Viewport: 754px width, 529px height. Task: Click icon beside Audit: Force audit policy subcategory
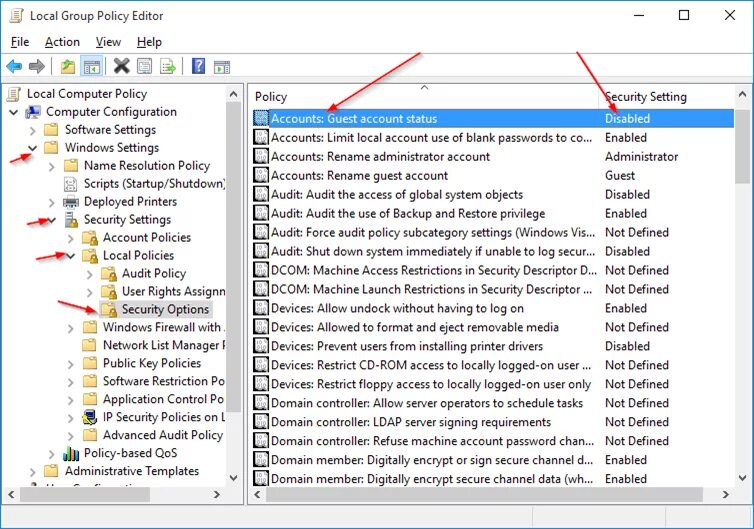pyautogui.click(x=261, y=232)
